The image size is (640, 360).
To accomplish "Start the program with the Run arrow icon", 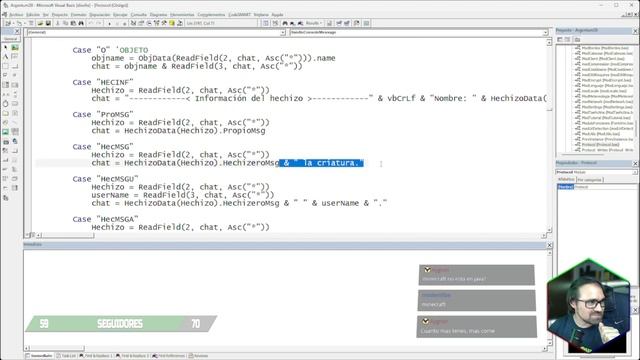I will 109,23.
